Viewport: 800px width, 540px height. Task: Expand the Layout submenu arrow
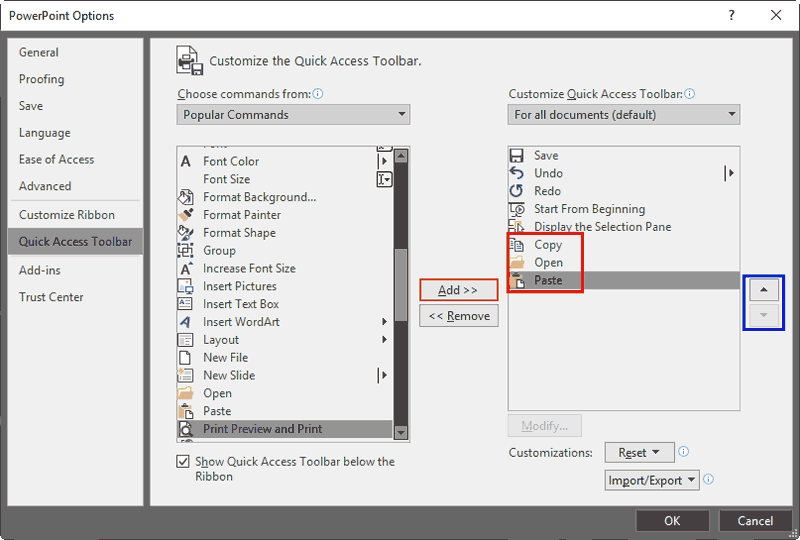[x=384, y=340]
